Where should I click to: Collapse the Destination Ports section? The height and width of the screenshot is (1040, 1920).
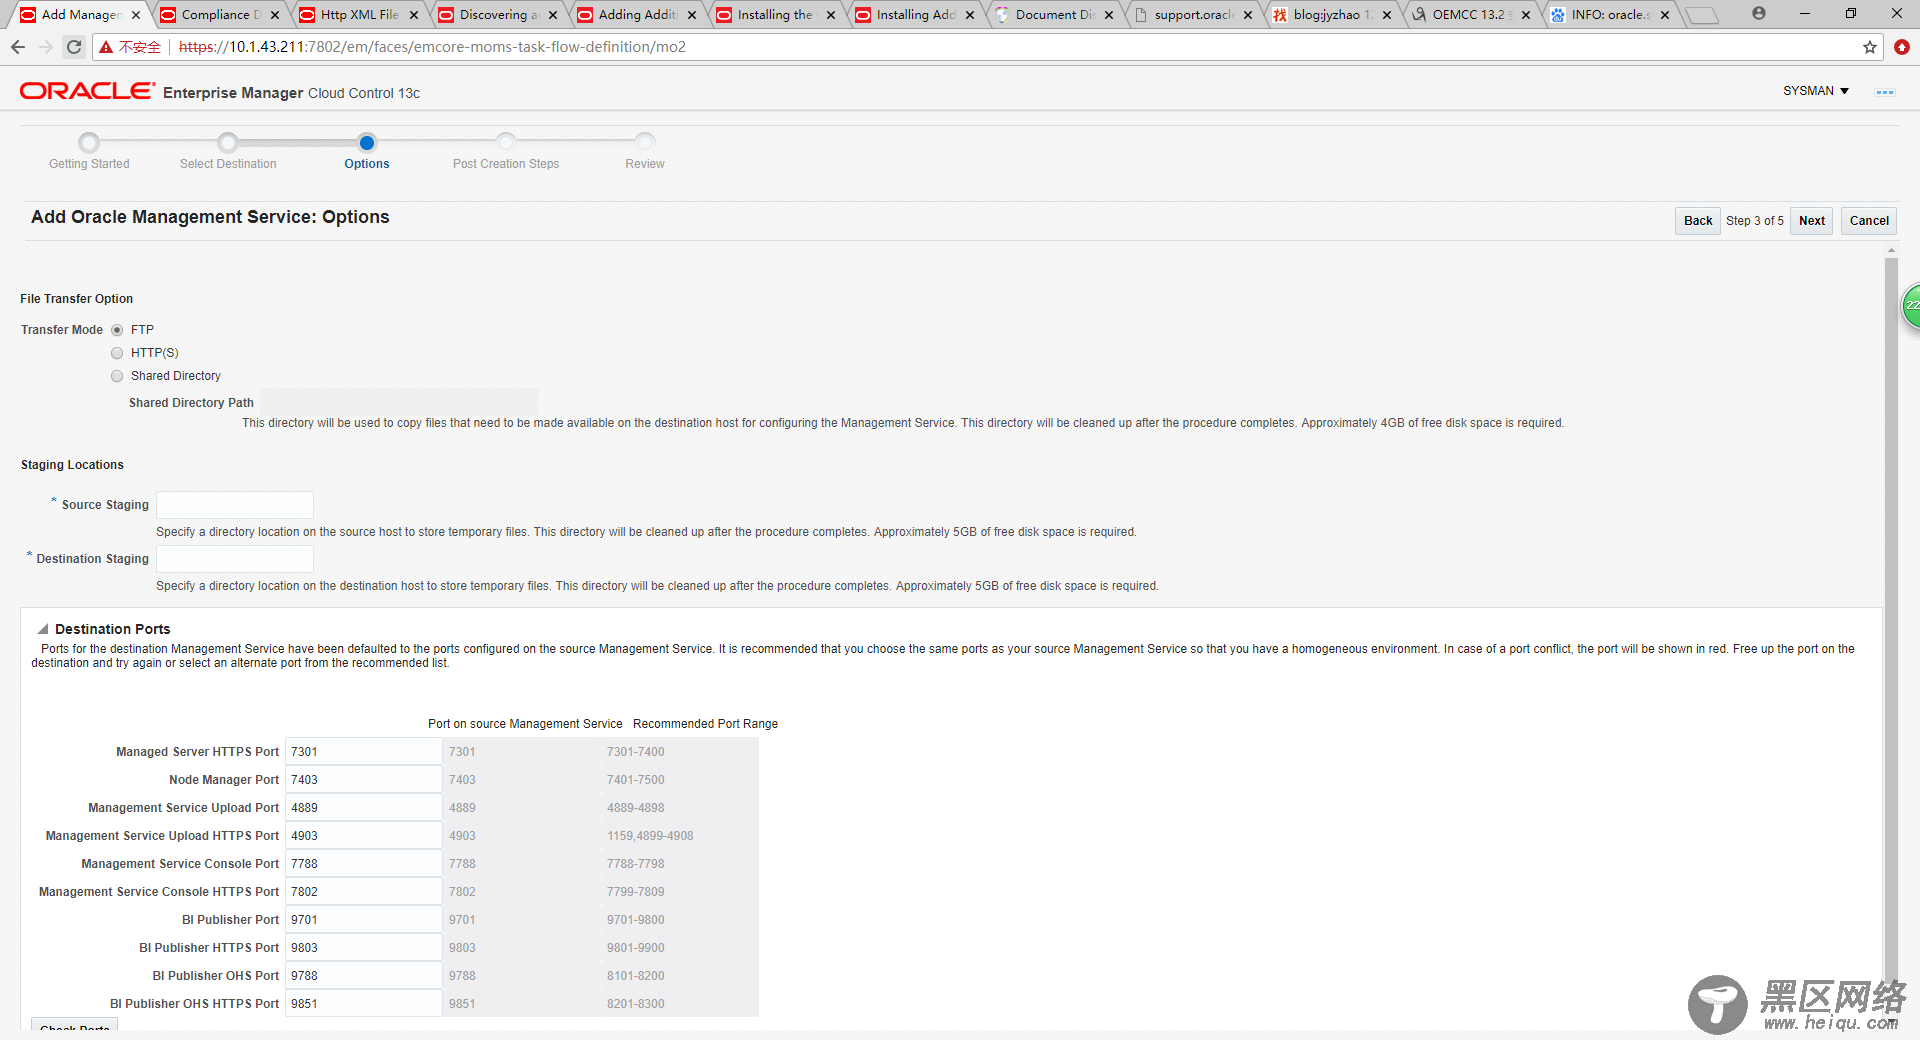tap(43, 629)
